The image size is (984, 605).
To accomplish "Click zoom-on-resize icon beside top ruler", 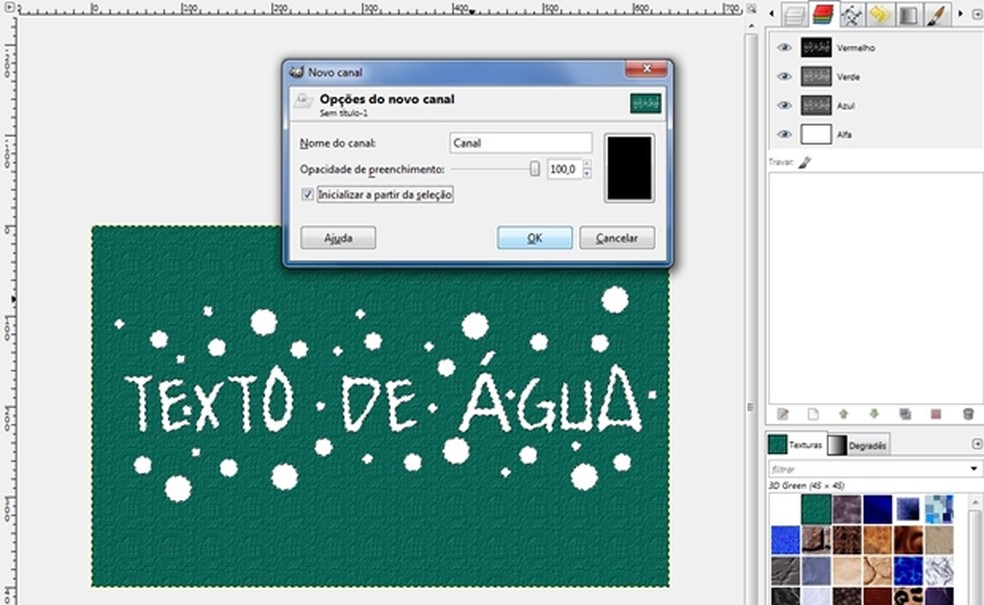I will click(x=751, y=8).
